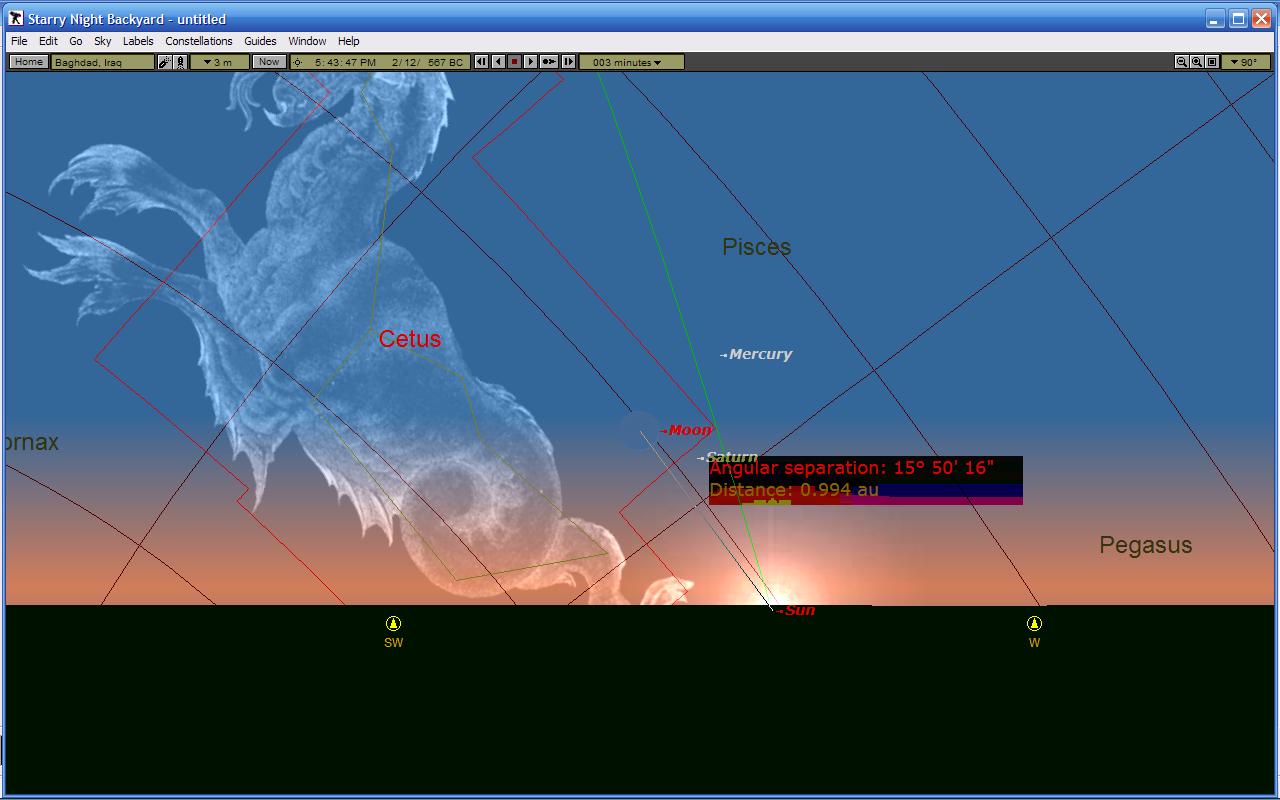This screenshot has width=1280, height=800.
Task: Open the 3 m elevation dropdown
Action: pos(219,62)
